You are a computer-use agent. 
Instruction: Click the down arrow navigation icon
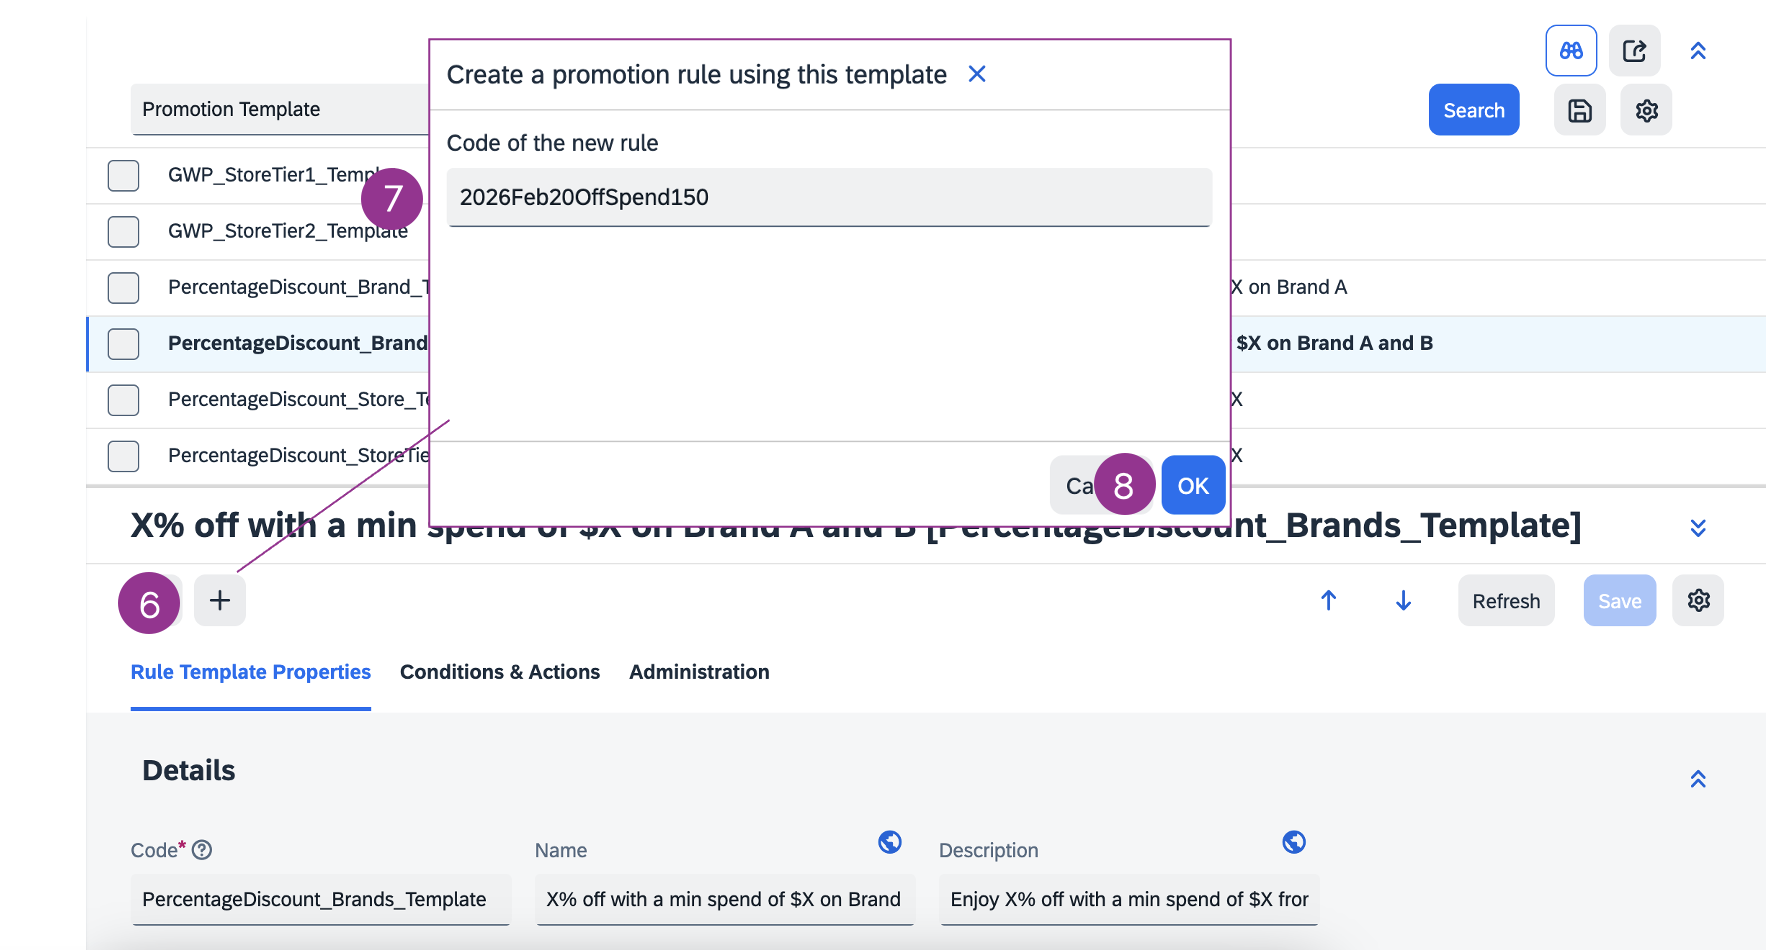[1403, 600]
